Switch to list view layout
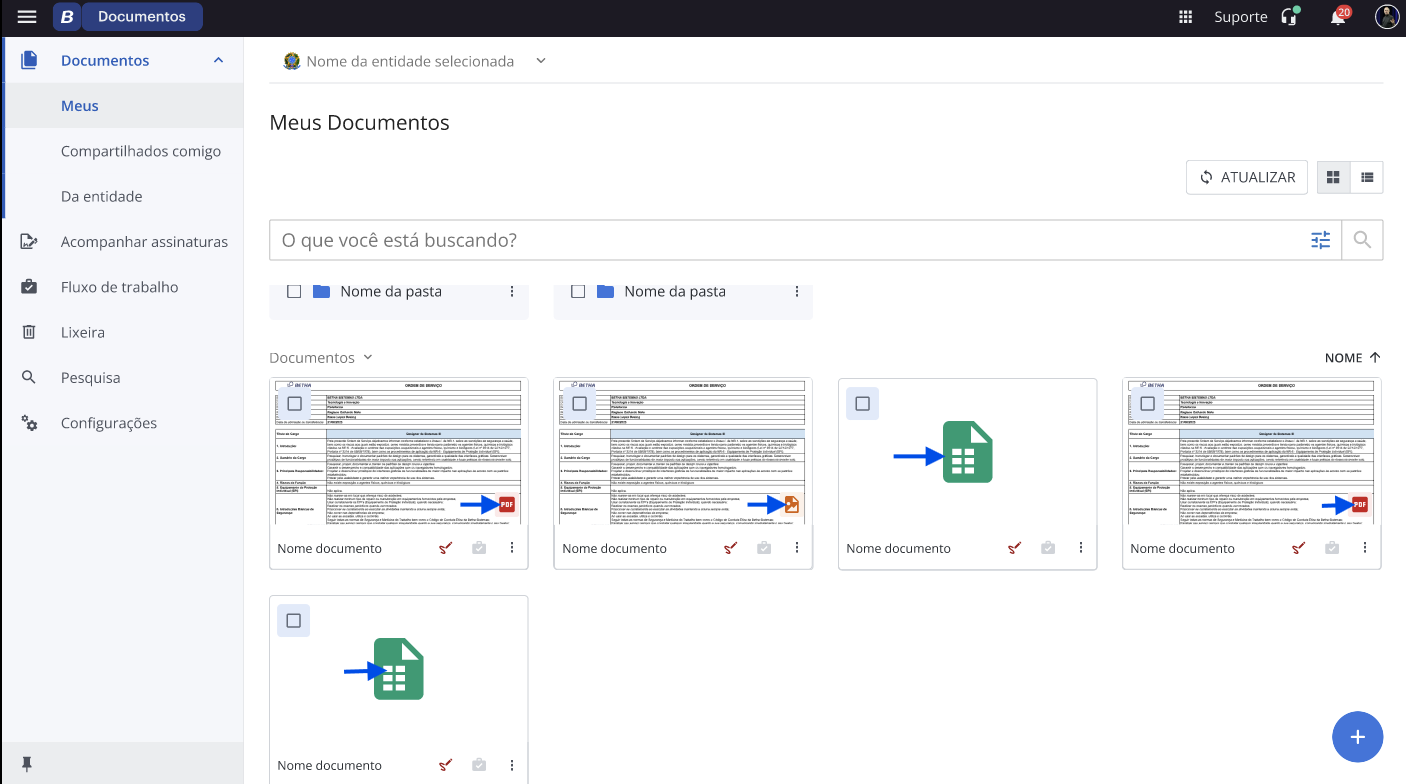This screenshot has height=784, width=1406. pyautogui.click(x=1366, y=177)
